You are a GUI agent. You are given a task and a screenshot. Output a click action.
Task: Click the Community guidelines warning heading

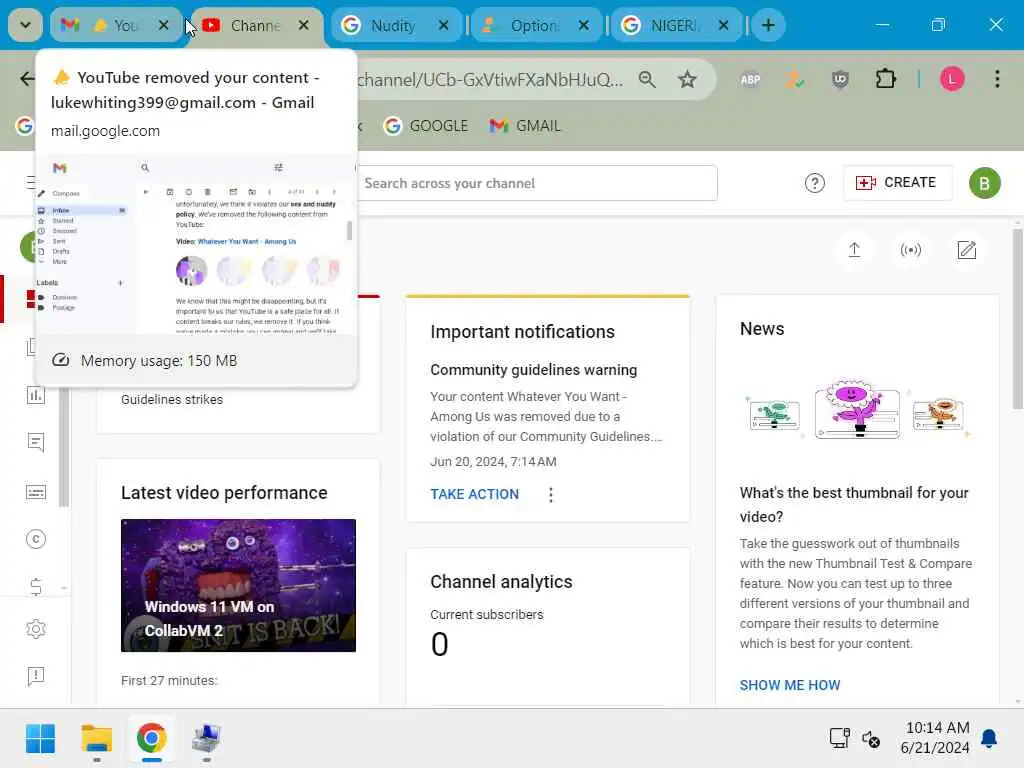point(533,370)
